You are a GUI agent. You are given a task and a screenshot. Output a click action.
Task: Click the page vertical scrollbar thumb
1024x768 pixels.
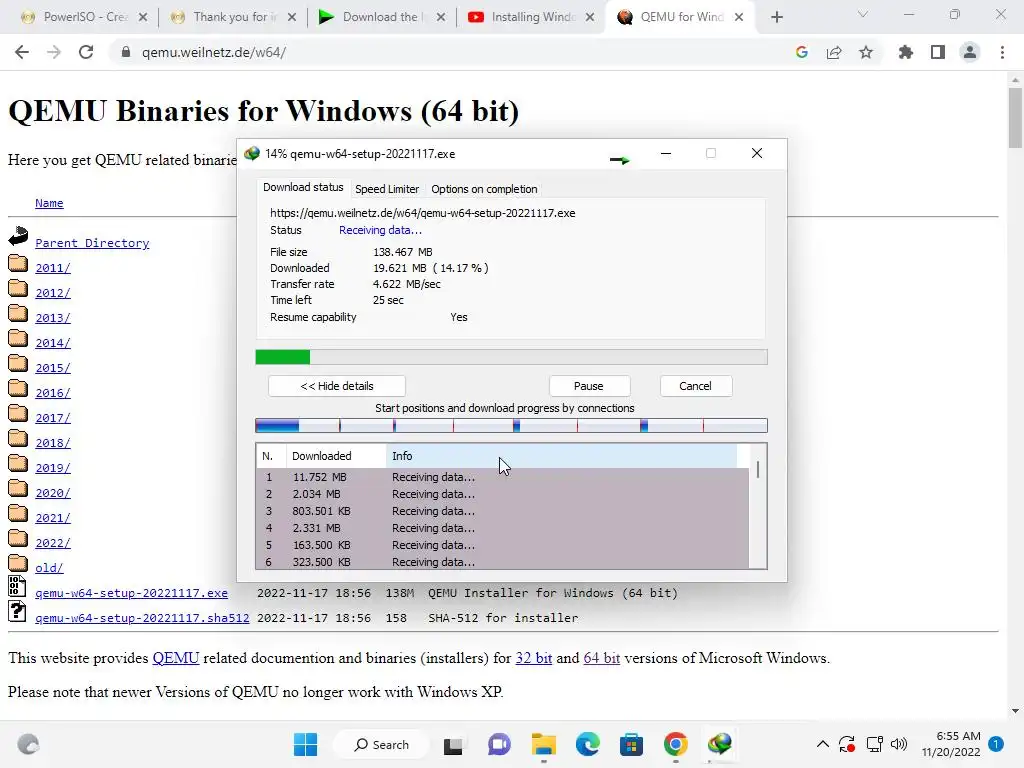[x=1015, y=118]
